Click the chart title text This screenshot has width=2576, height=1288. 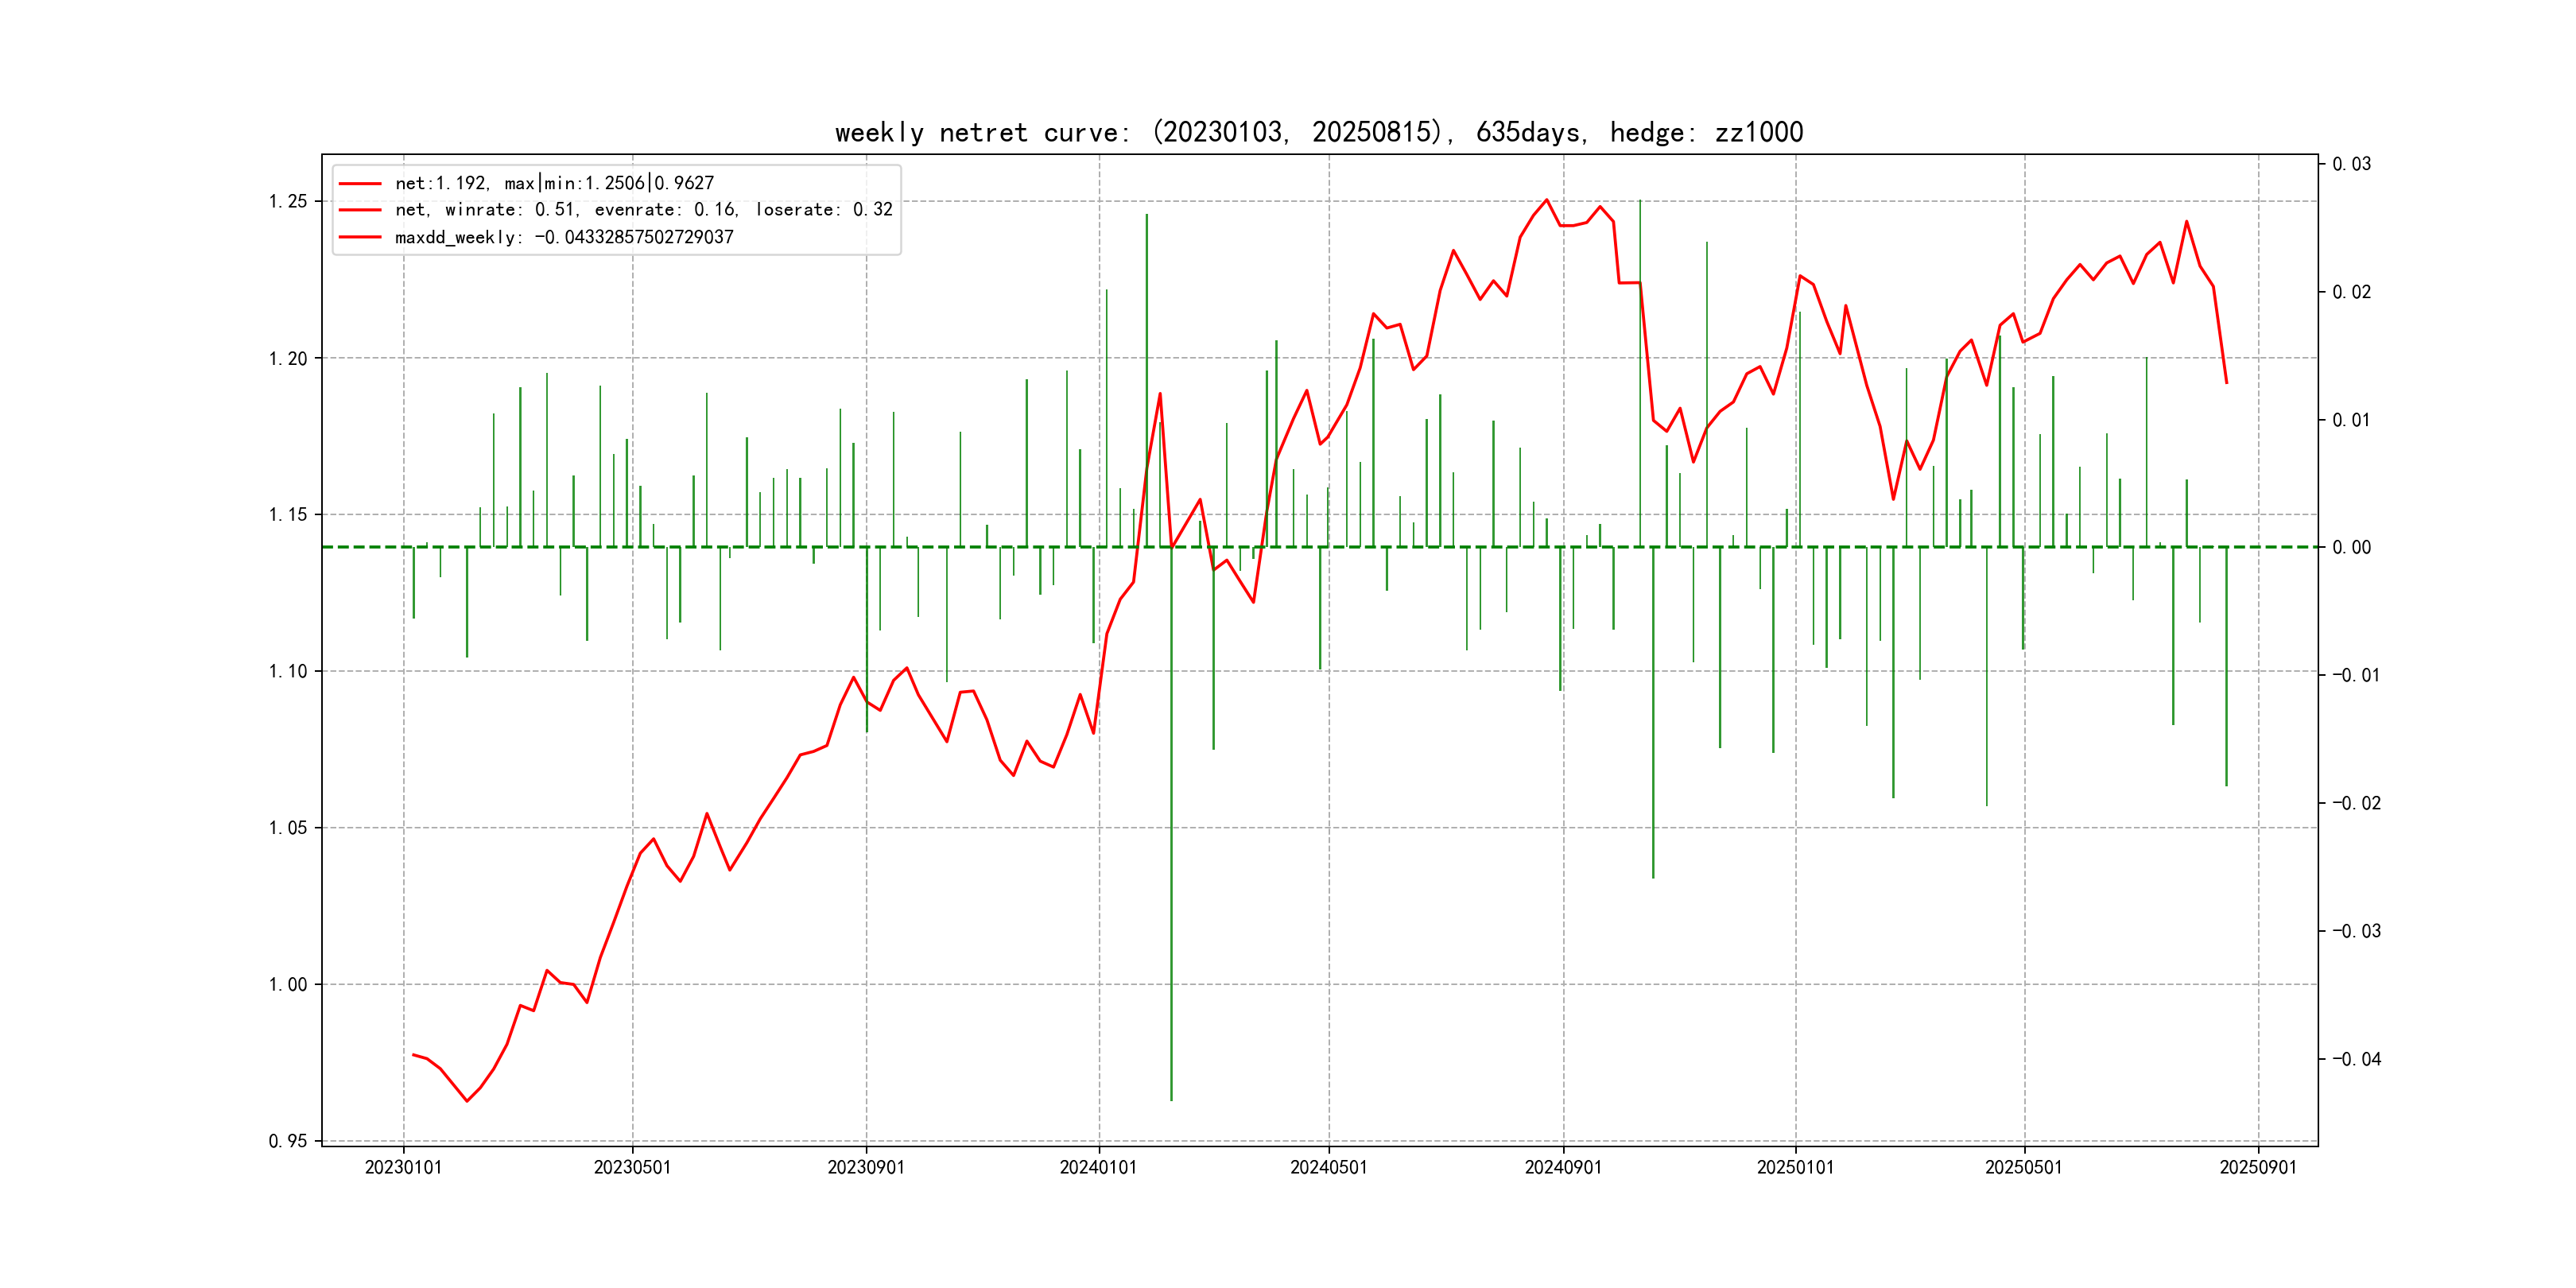(1318, 133)
